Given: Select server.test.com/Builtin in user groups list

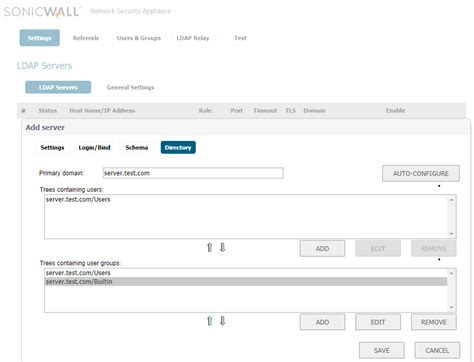Looking at the screenshot, I should [246, 282].
